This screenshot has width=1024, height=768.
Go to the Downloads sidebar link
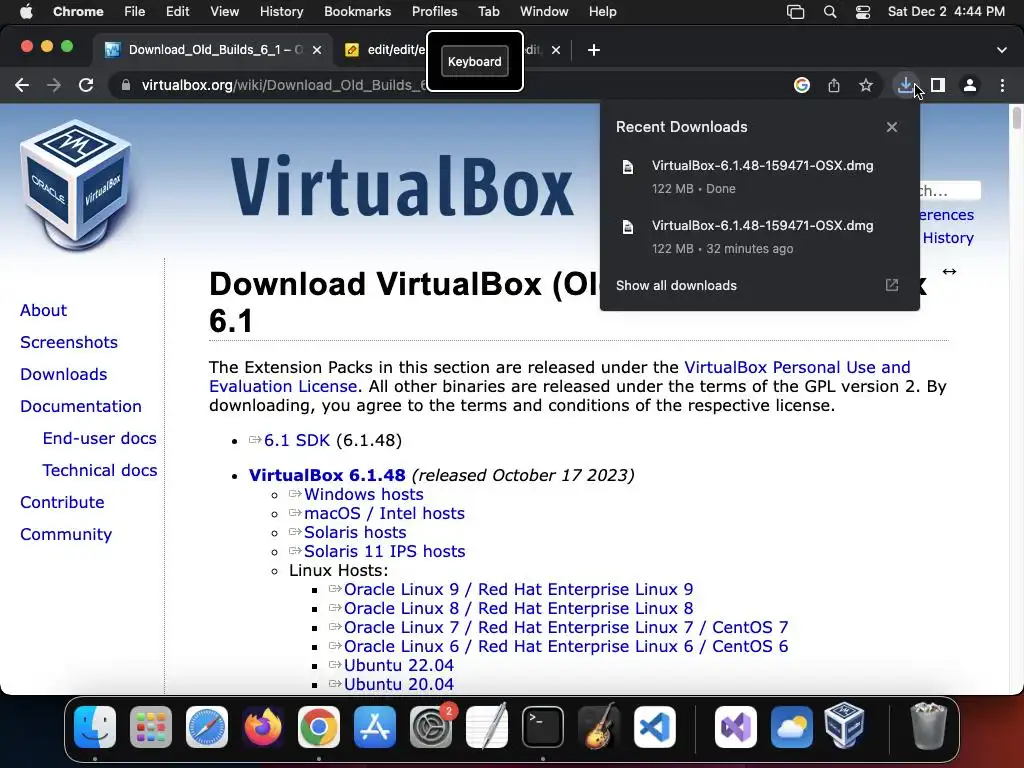pos(63,374)
